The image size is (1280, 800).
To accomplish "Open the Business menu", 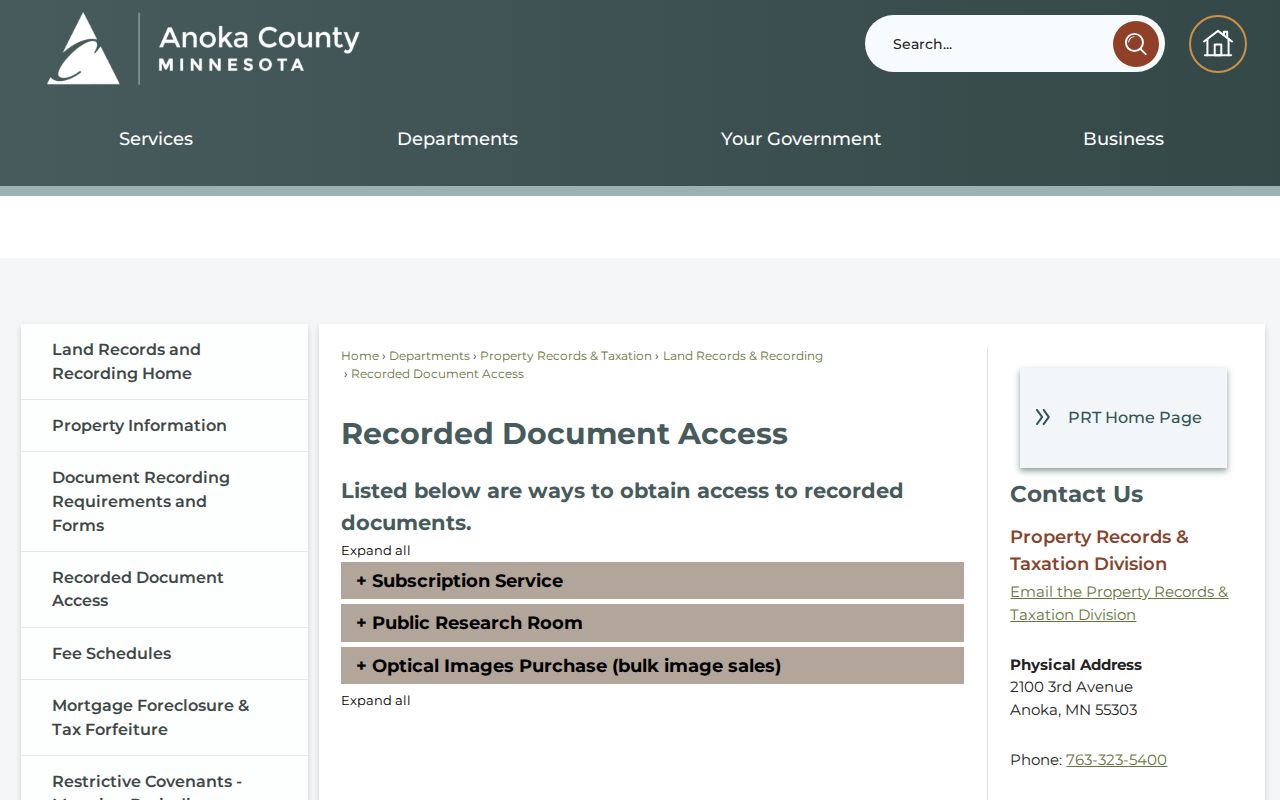I will (1123, 139).
